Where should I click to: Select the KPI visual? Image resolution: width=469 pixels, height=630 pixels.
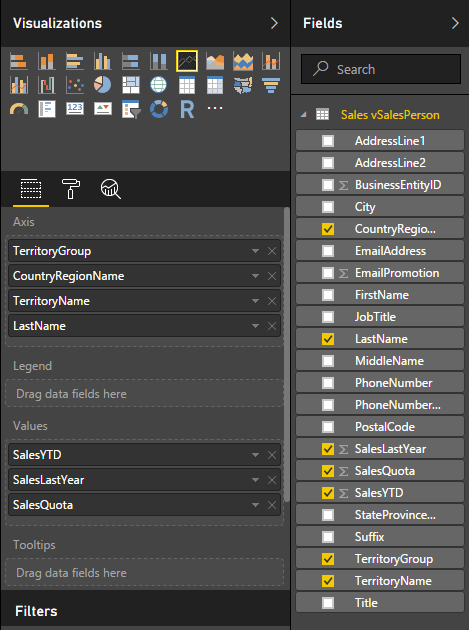[x=102, y=109]
